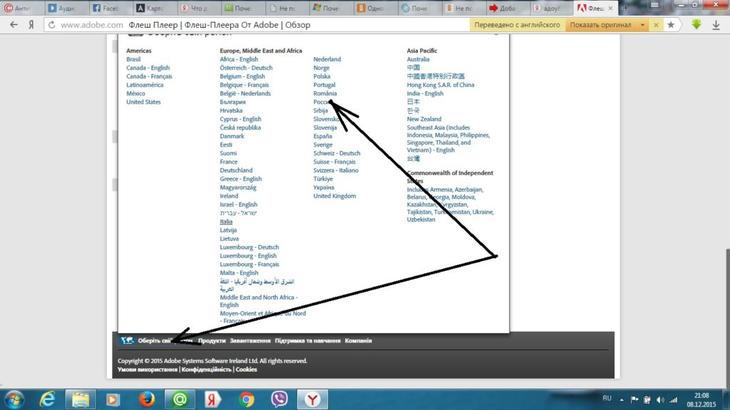Choose 'България' region link
Image resolution: width=730 pixels, height=410 pixels.
click(233, 102)
